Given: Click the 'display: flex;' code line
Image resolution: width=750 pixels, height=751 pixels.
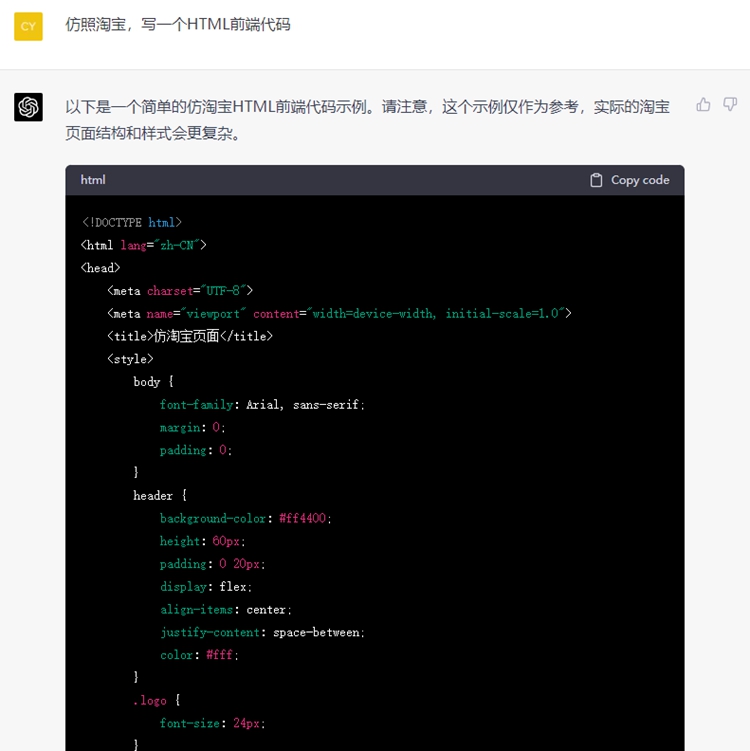Looking at the screenshot, I should (205, 587).
